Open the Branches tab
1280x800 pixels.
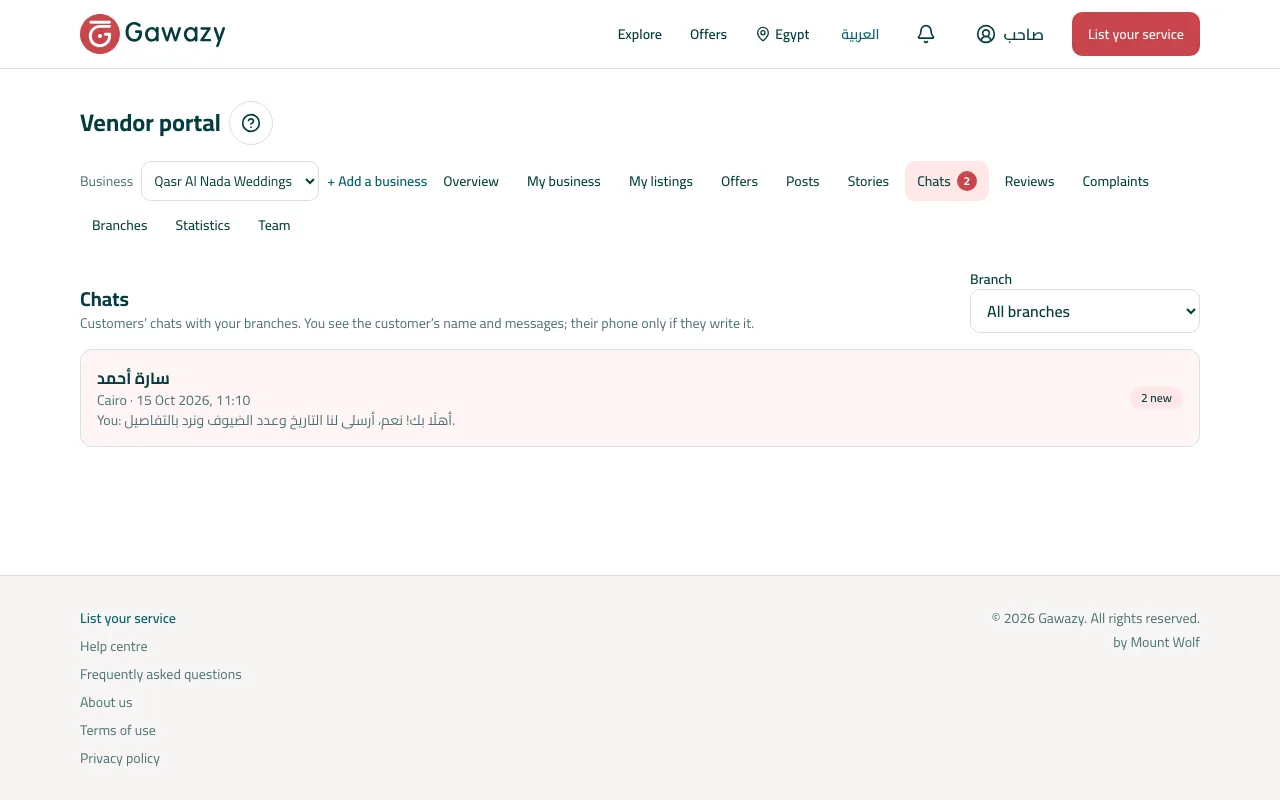[120, 225]
